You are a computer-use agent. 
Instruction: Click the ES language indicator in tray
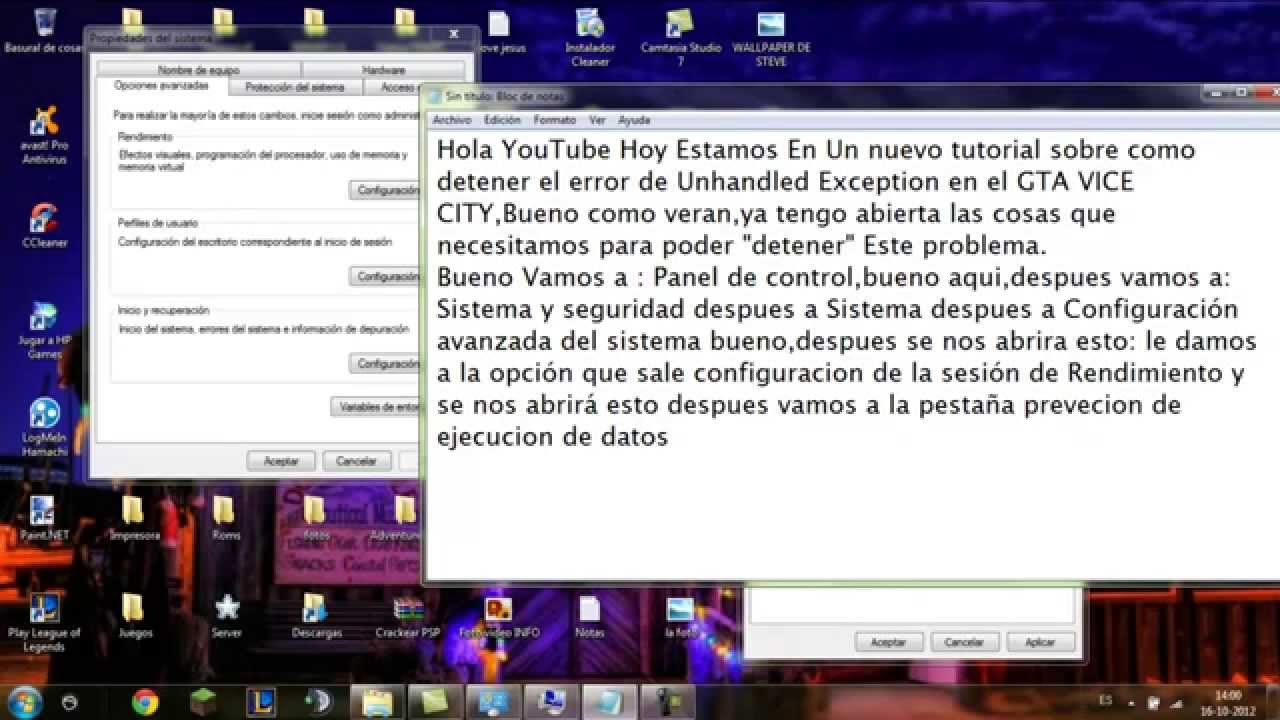pyautogui.click(x=1105, y=700)
